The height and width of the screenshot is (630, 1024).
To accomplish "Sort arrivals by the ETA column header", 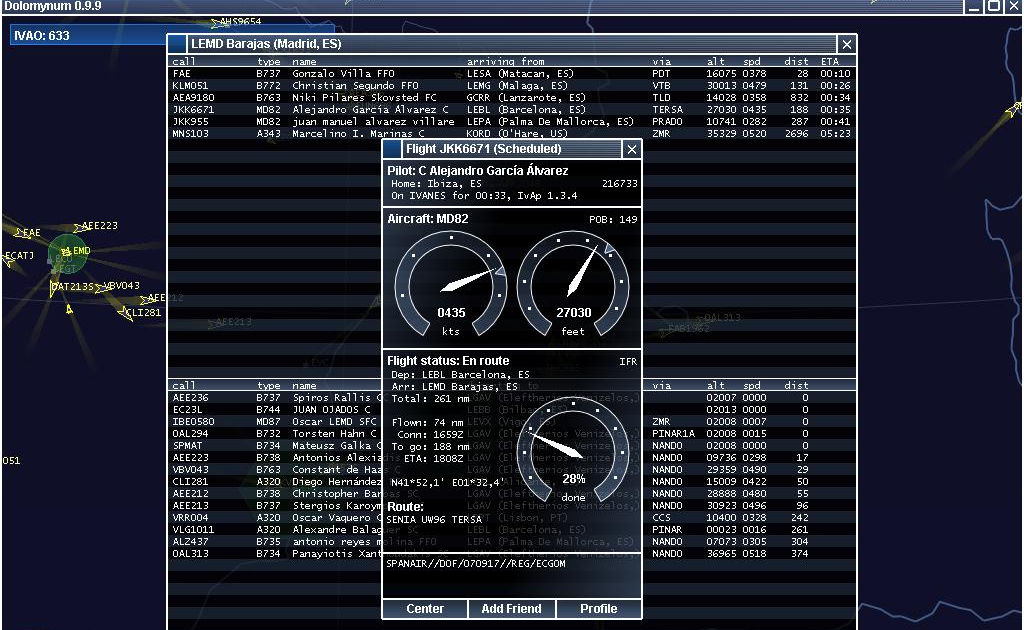I will point(829,61).
